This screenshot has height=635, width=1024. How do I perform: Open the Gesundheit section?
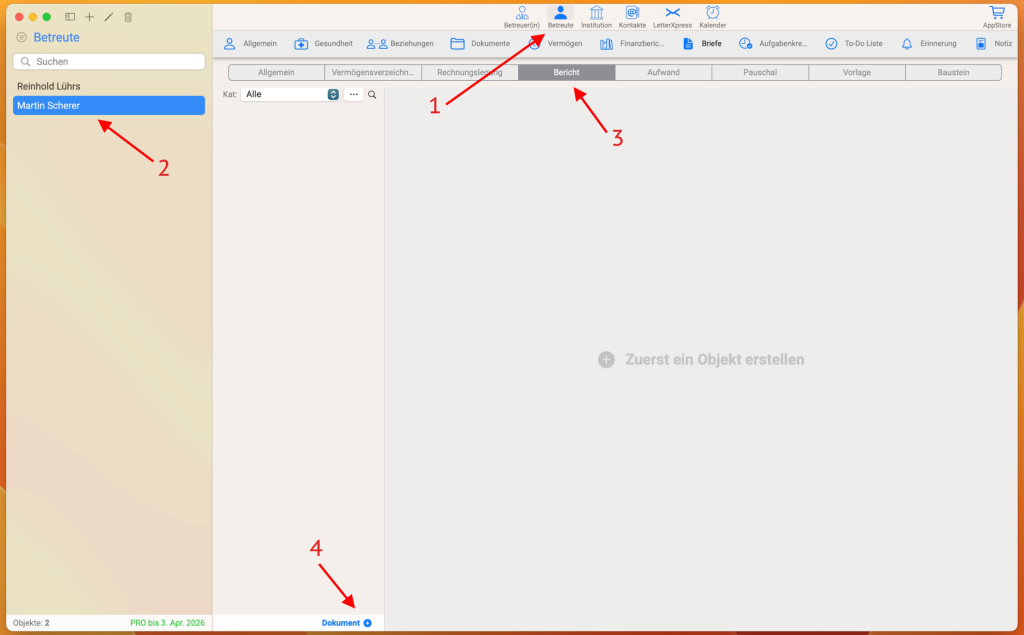pos(323,44)
